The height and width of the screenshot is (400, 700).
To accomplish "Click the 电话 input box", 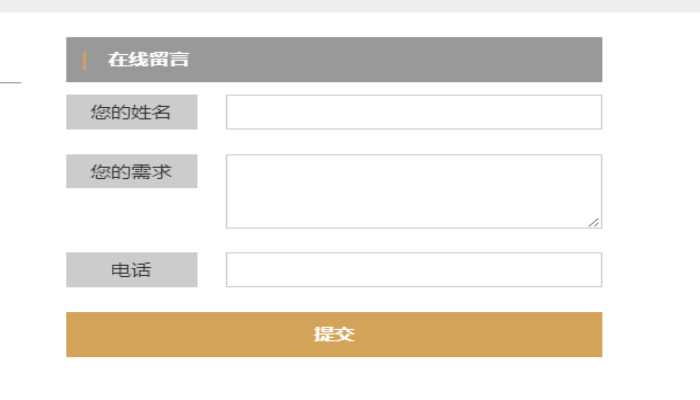I will click(x=413, y=270).
